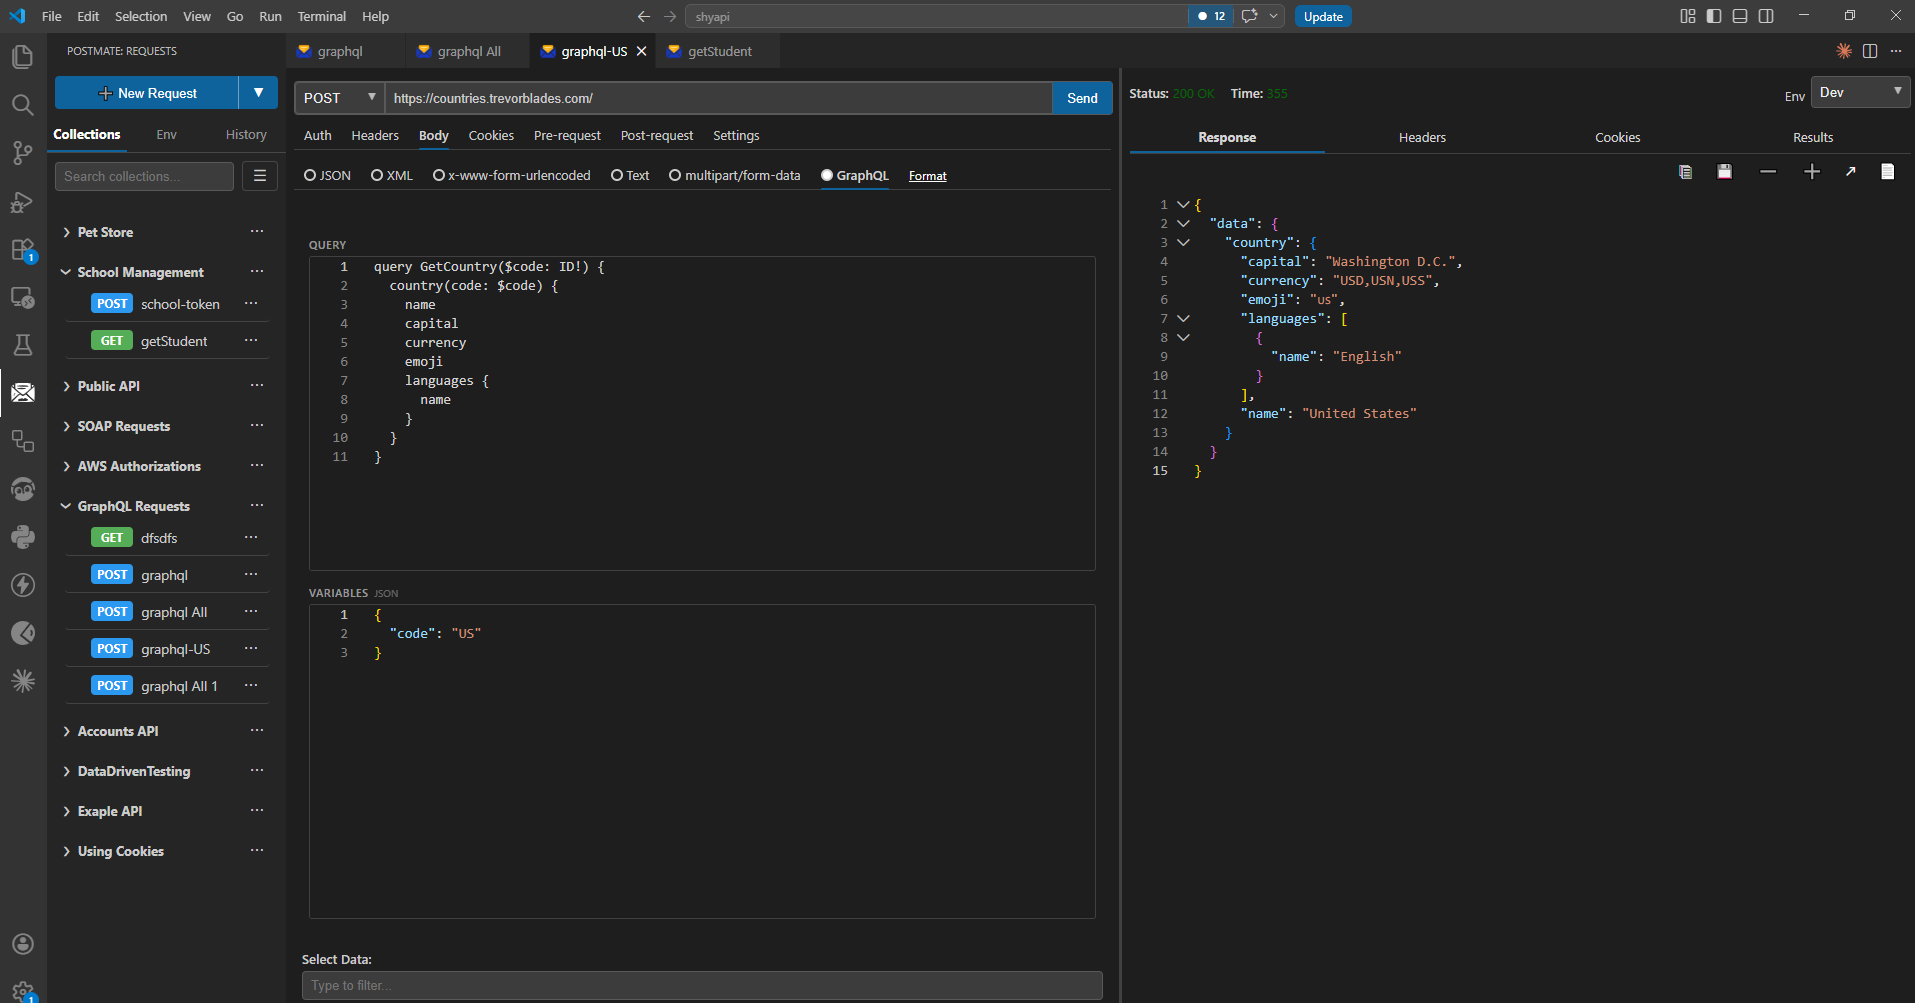Open the Python icon in activity bar

tap(22, 537)
